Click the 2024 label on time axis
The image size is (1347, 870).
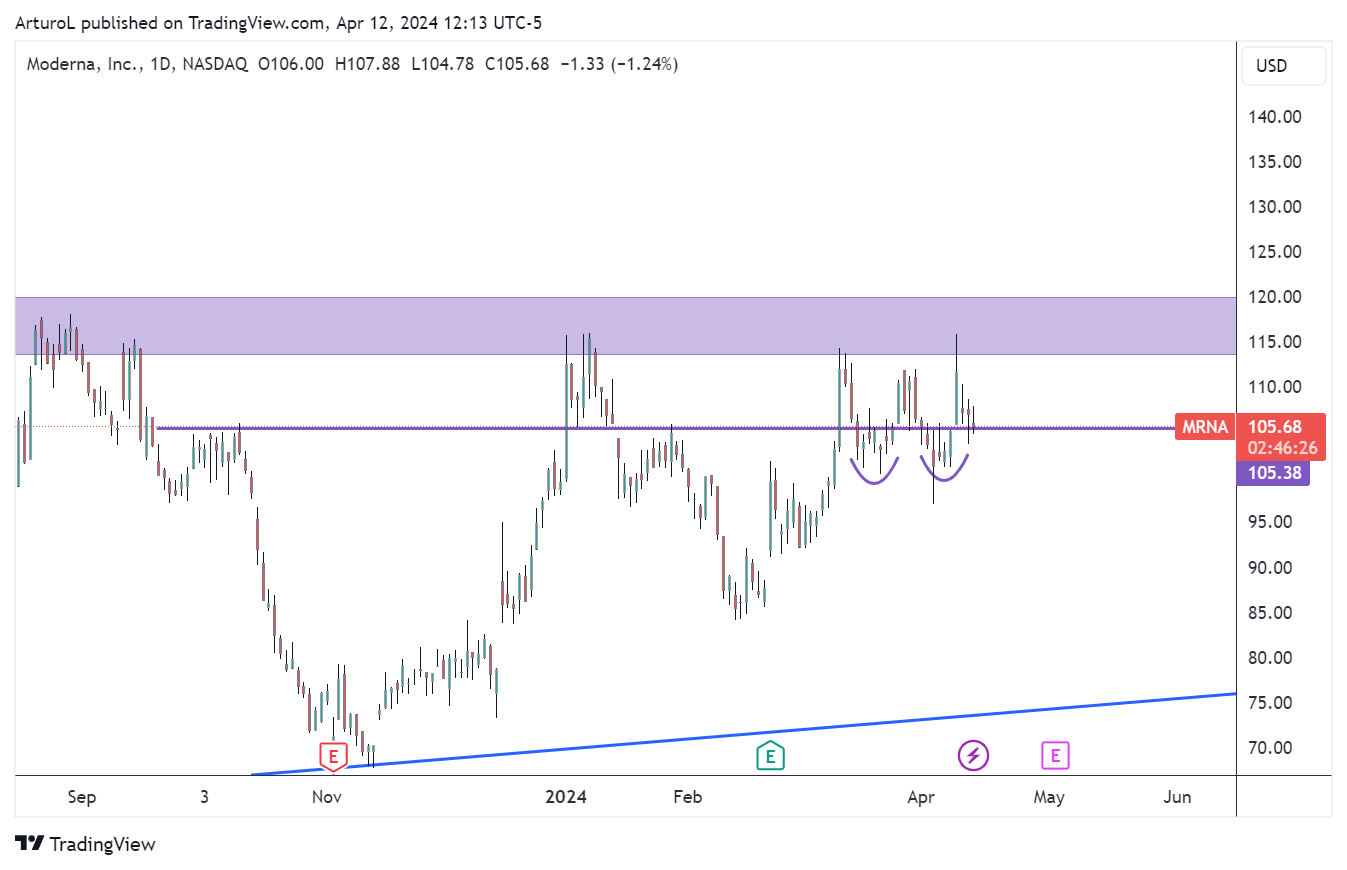(565, 797)
